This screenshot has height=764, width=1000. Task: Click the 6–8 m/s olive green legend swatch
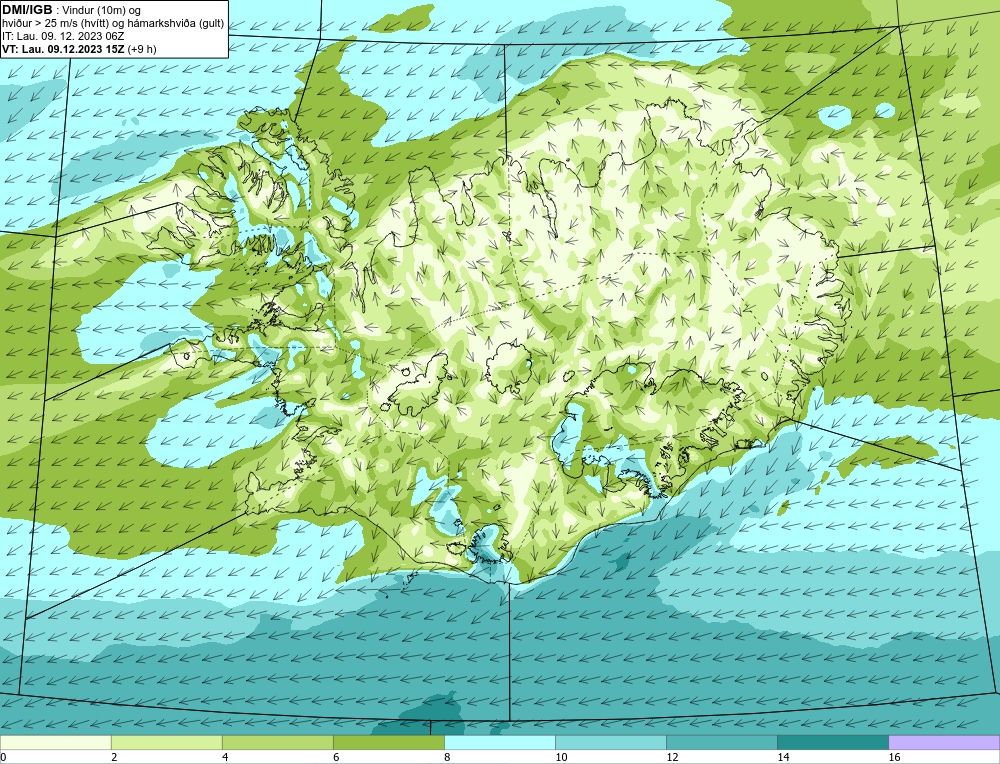pos(388,742)
